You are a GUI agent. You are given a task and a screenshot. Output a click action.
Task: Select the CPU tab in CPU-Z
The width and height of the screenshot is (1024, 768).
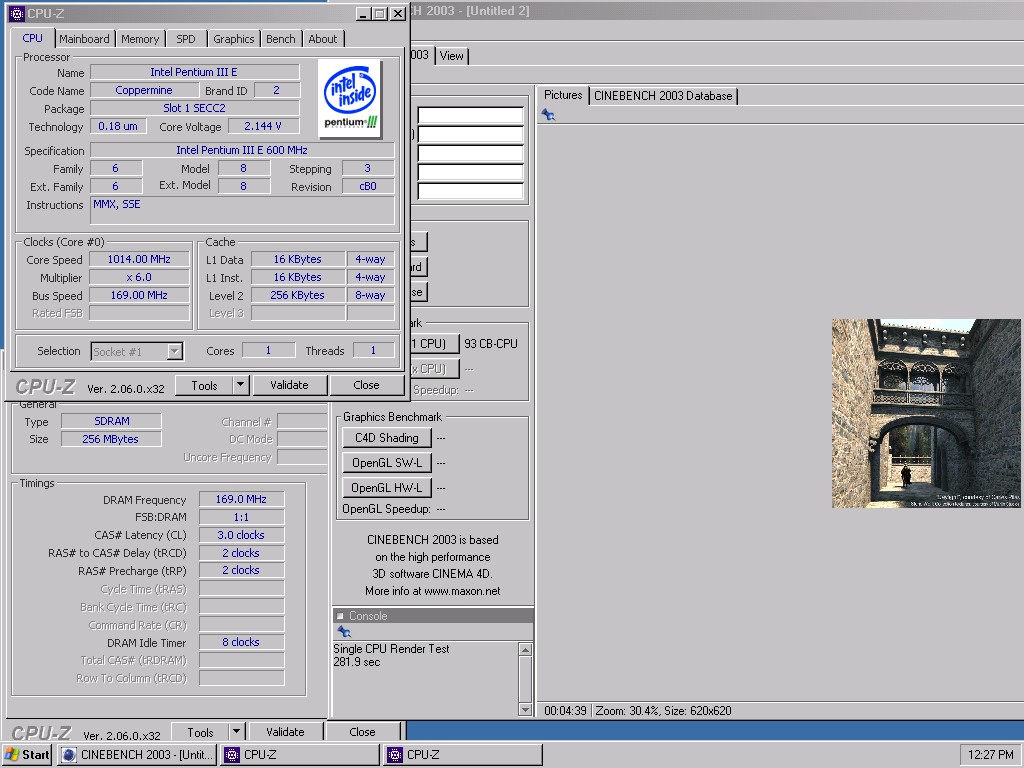[32, 38]
